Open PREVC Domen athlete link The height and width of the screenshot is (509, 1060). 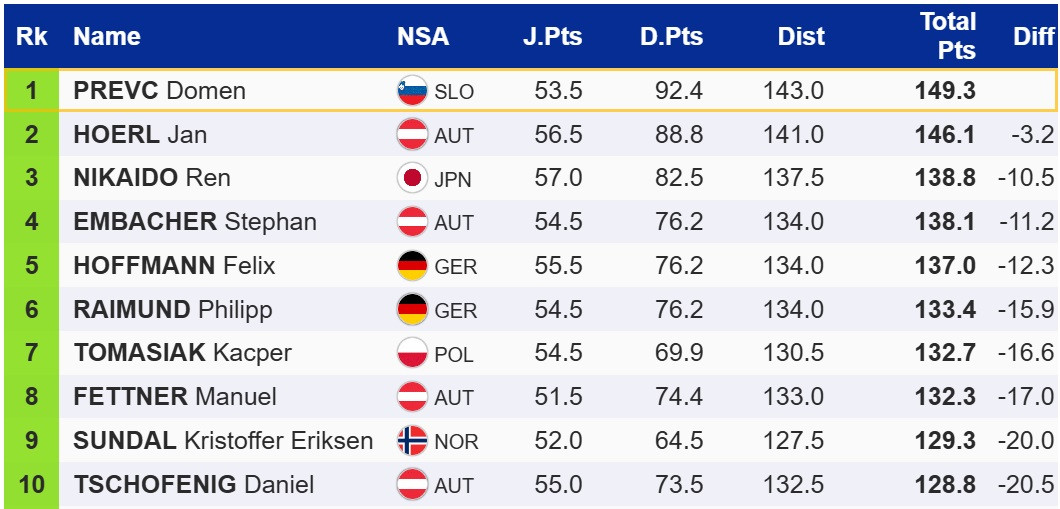[x=159, y=91]
